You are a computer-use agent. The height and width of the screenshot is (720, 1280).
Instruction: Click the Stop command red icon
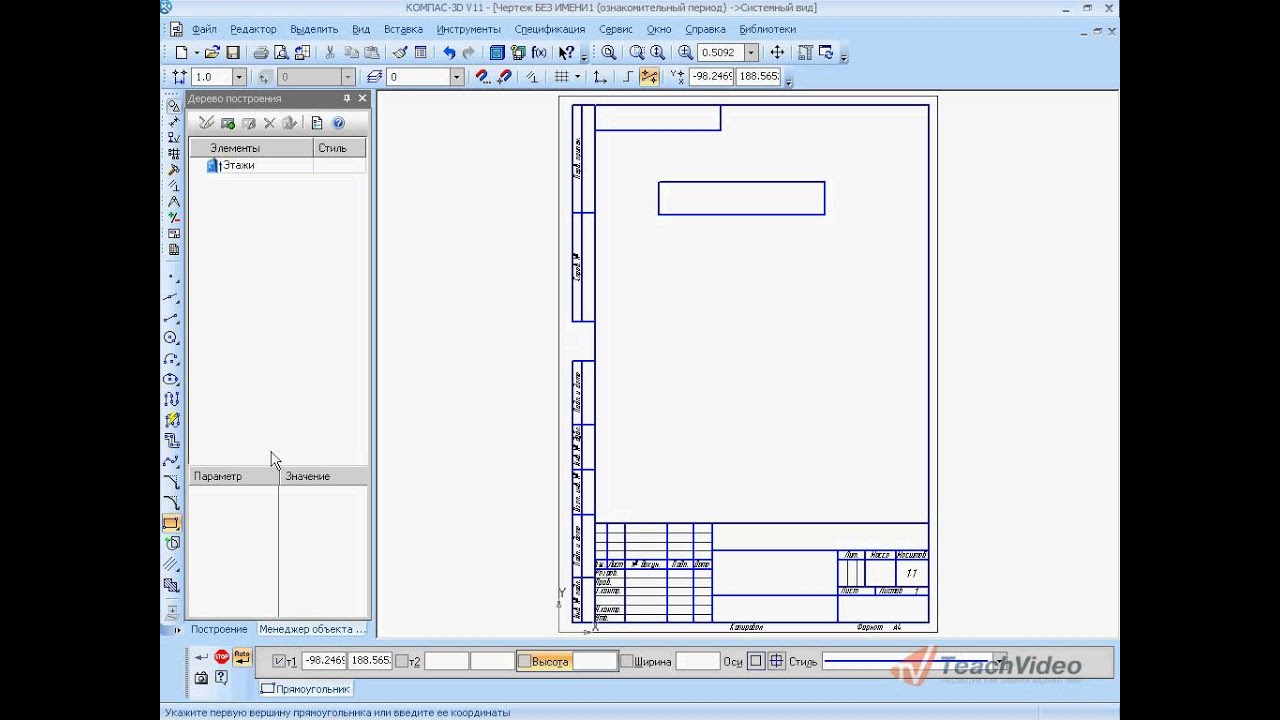(x=221, y=657)
